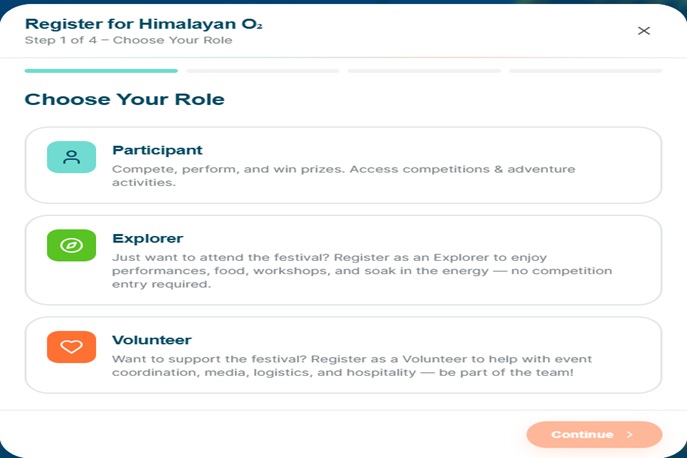Click the green Explorer compass icon
This screenshot has width=687, height=458.
[71, 245]
